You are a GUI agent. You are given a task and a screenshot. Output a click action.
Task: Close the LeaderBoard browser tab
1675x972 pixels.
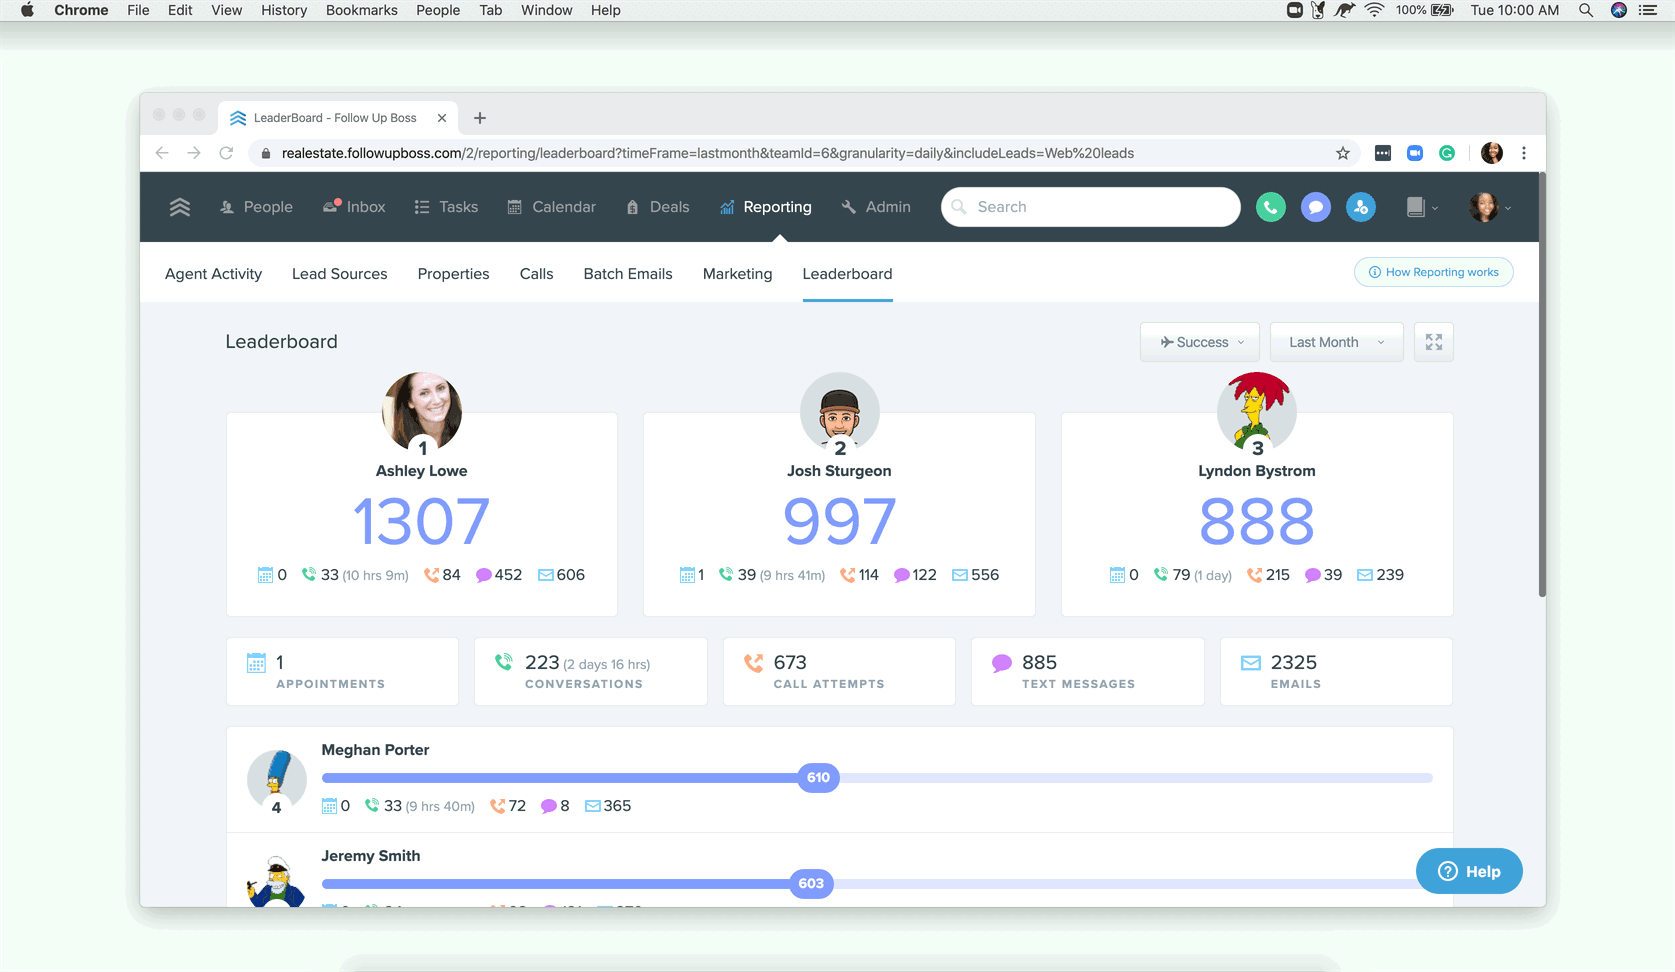coord(442,118)
